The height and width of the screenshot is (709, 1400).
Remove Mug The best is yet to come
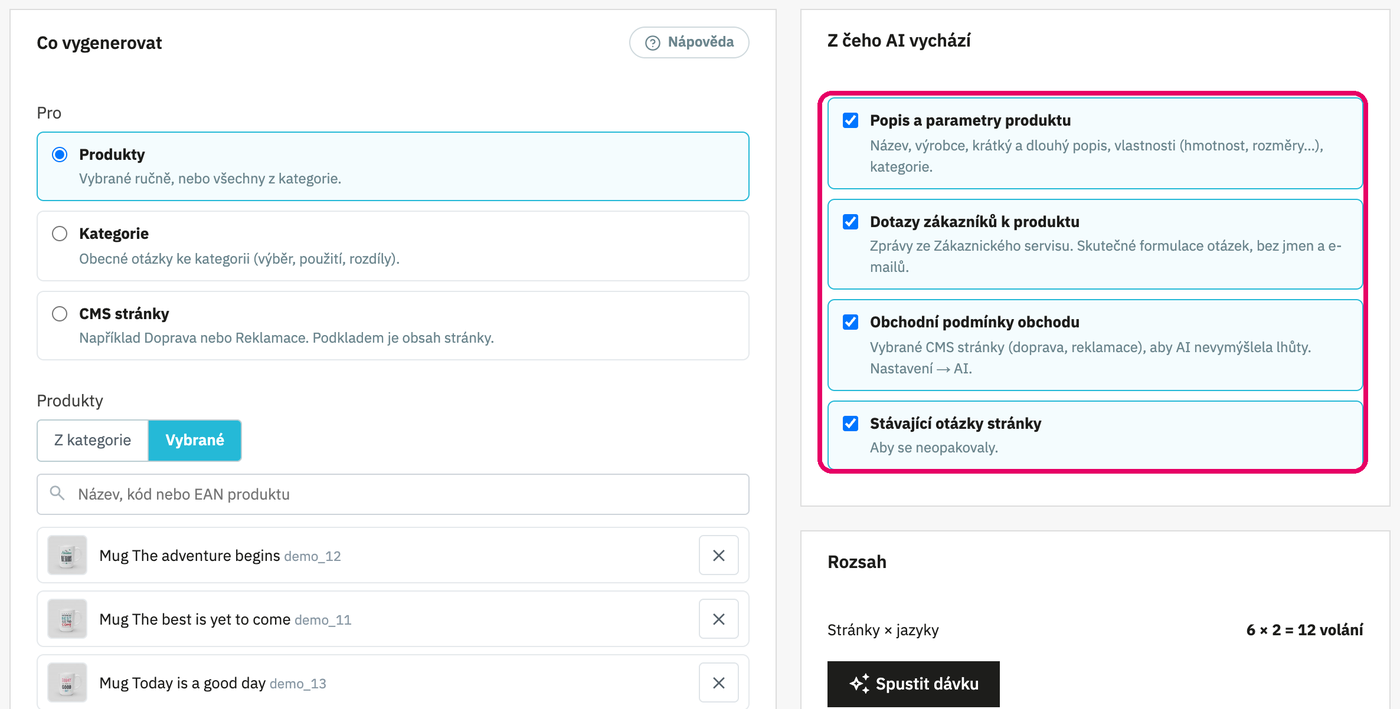click(718, 619)
